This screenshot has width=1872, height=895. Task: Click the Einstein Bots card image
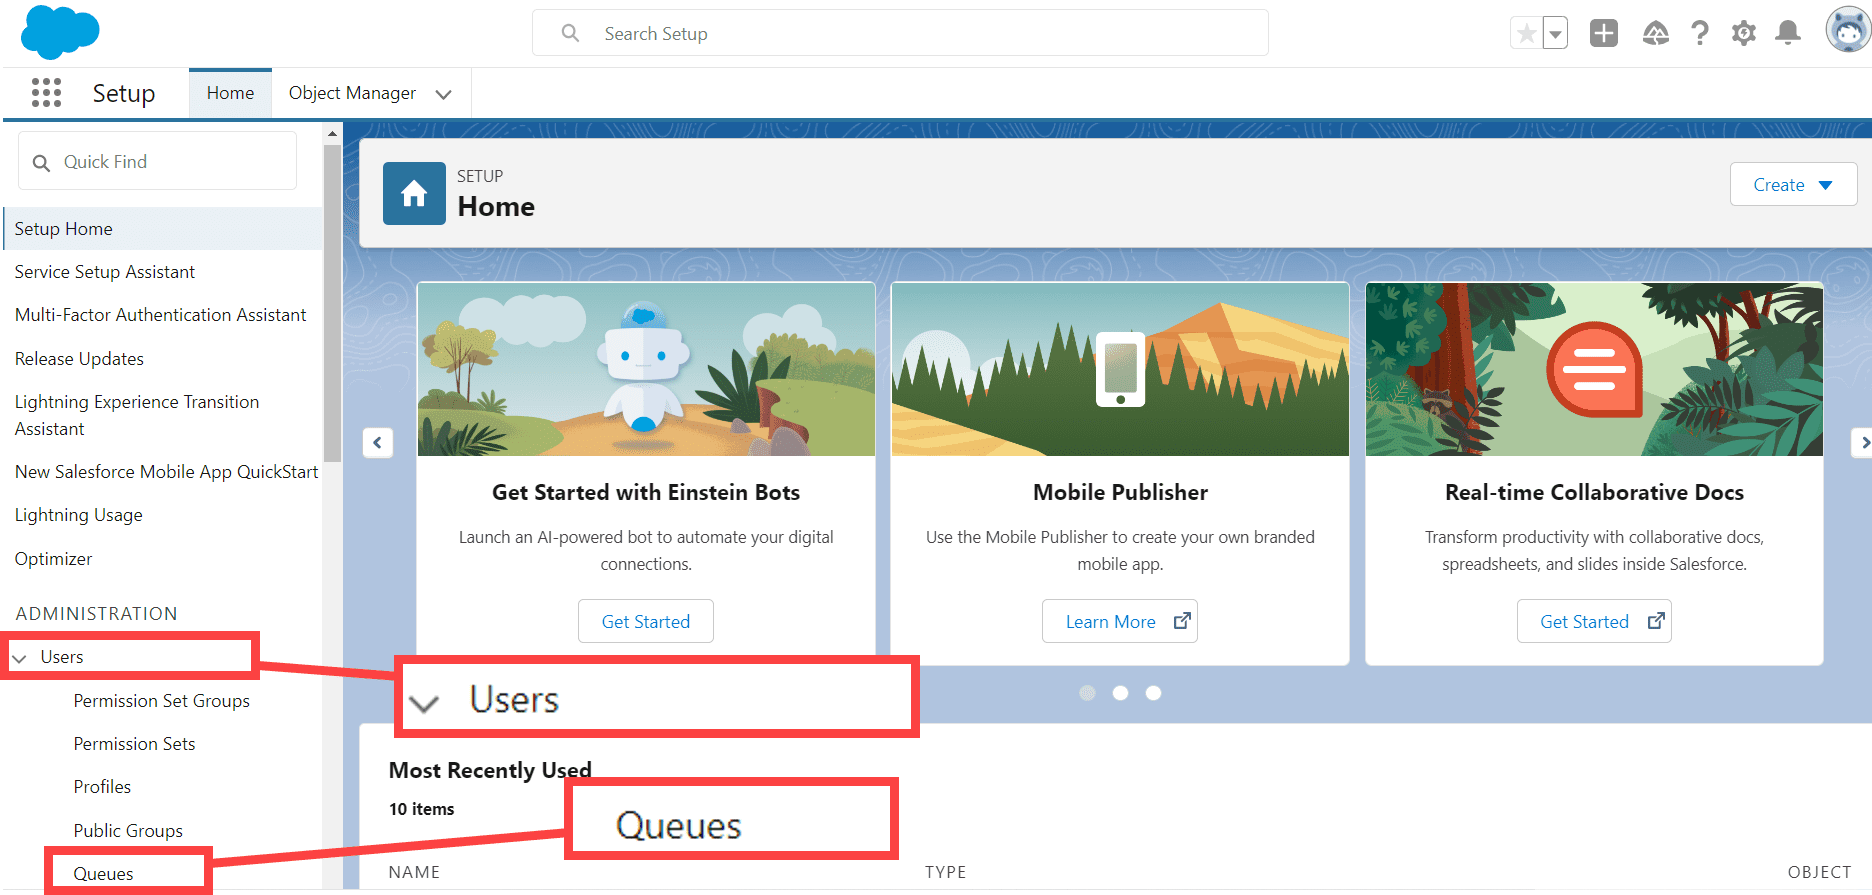[x=646, y=369]
